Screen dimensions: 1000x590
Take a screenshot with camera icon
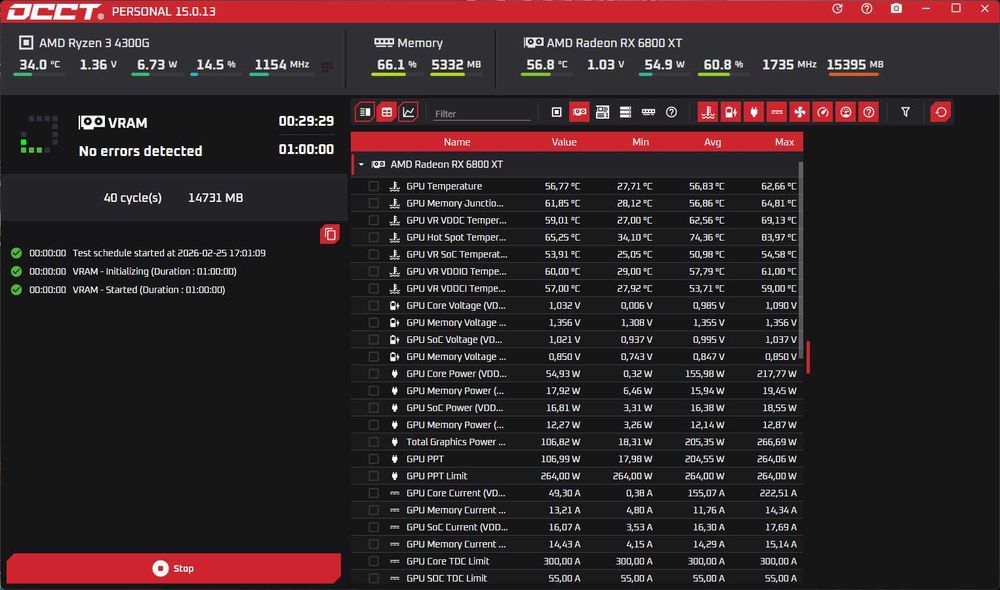896,9
